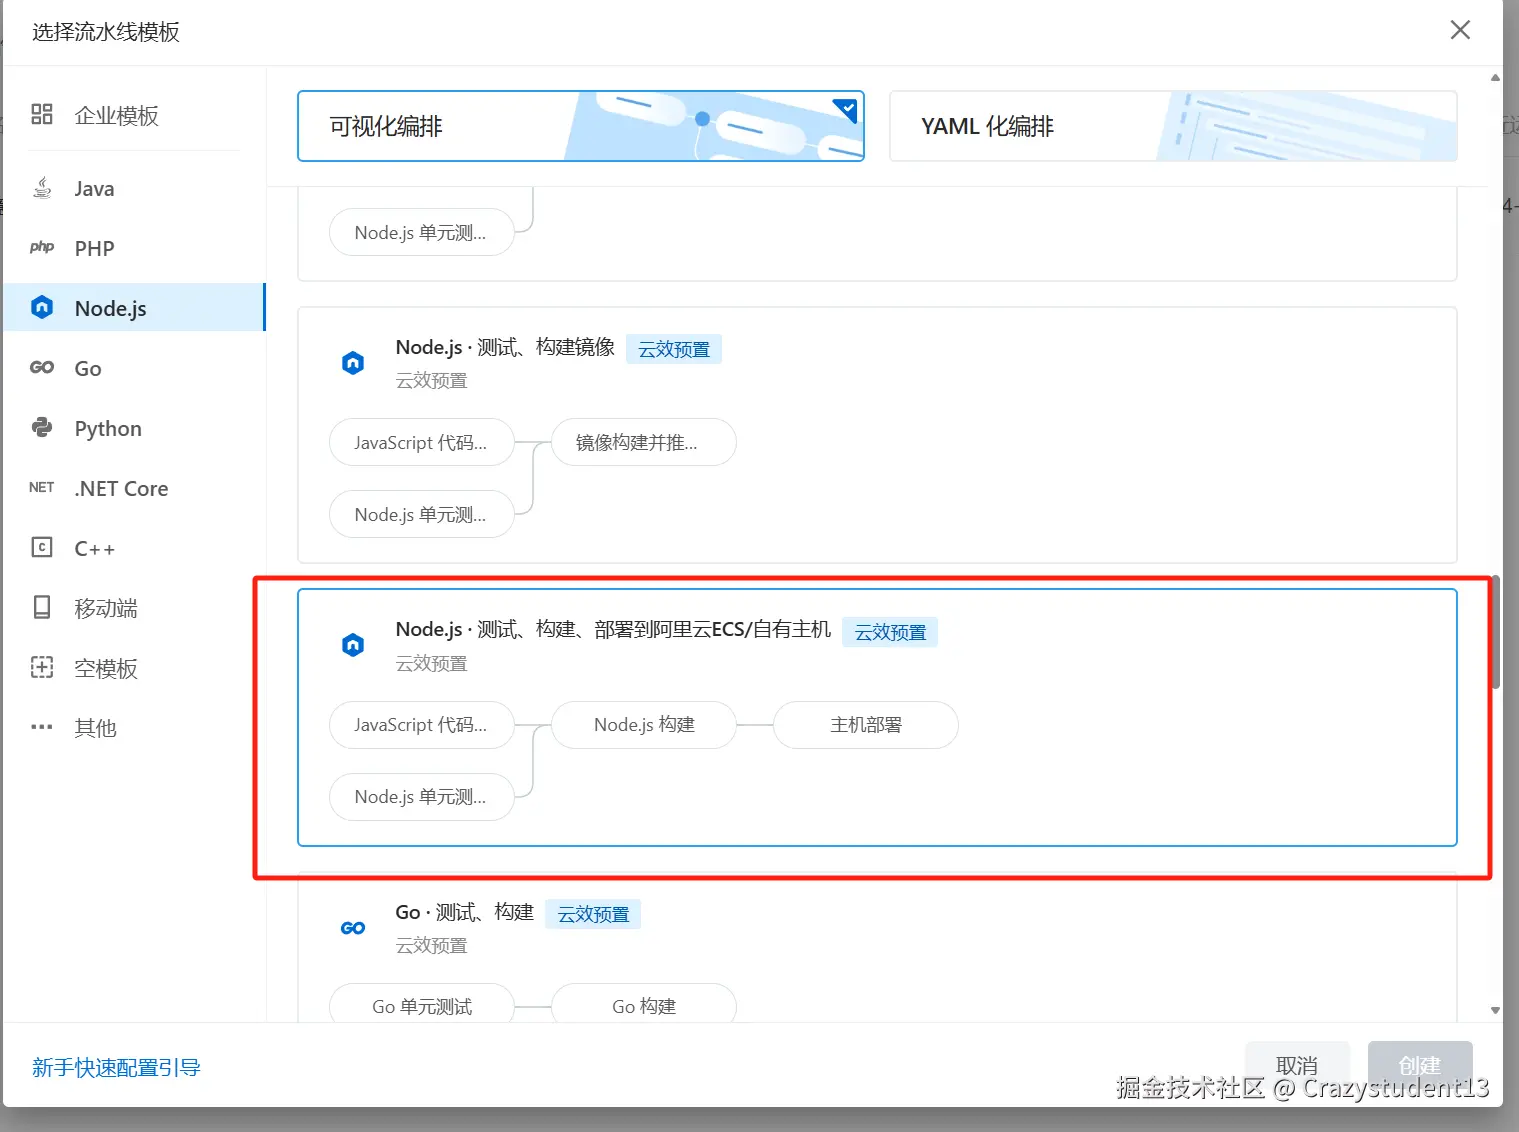Click Go icon of Go 测试、构建 template

click(x=353, y=928)
